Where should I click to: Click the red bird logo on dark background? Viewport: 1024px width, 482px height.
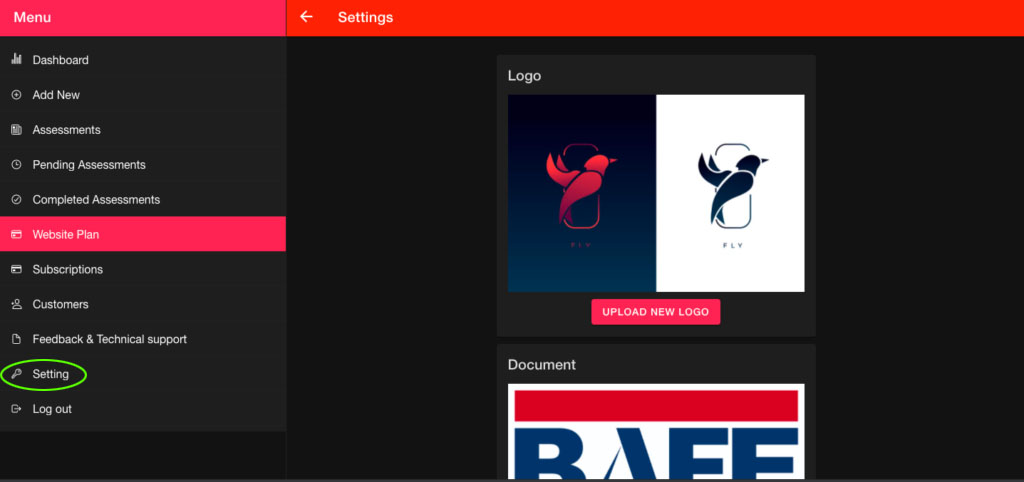582,193
